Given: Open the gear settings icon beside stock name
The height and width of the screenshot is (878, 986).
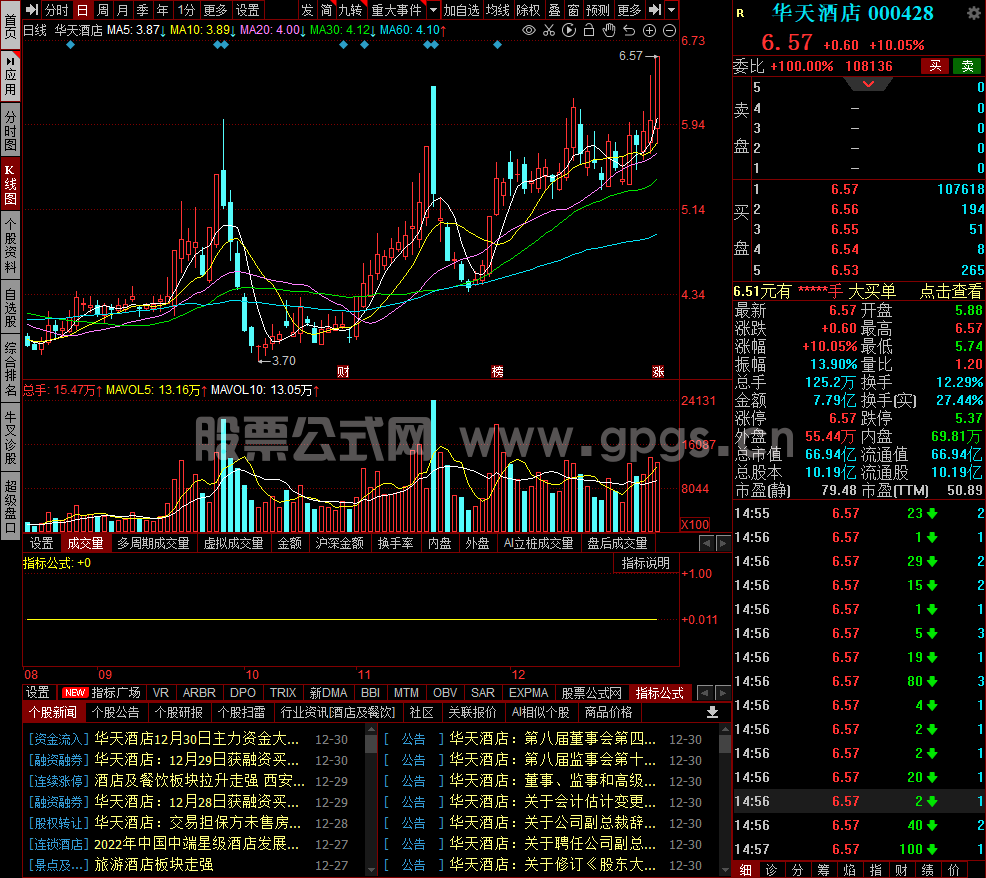Looking at the screenshot, I should (x=972, y=13).
